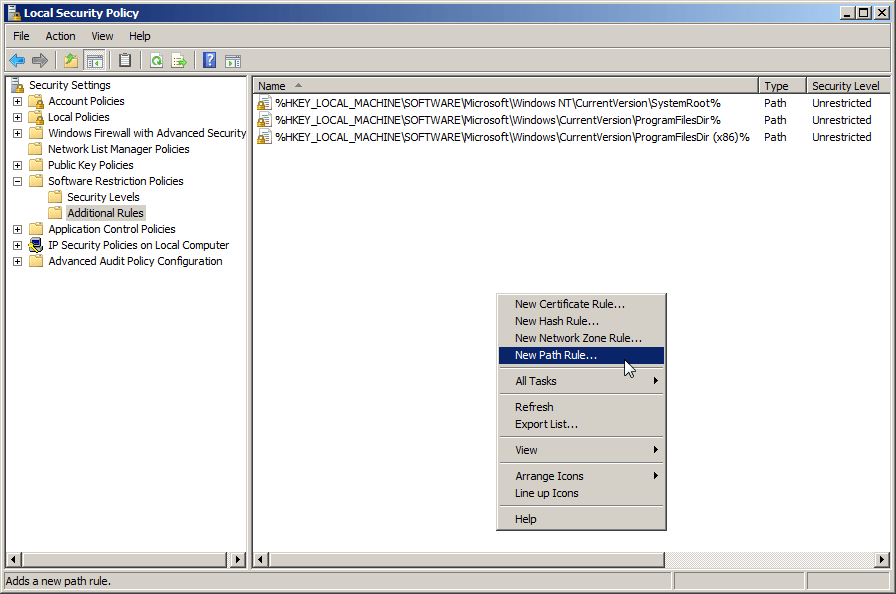Open the Action menu
This screenshot has width=896, height=594.
coord(61,36)
